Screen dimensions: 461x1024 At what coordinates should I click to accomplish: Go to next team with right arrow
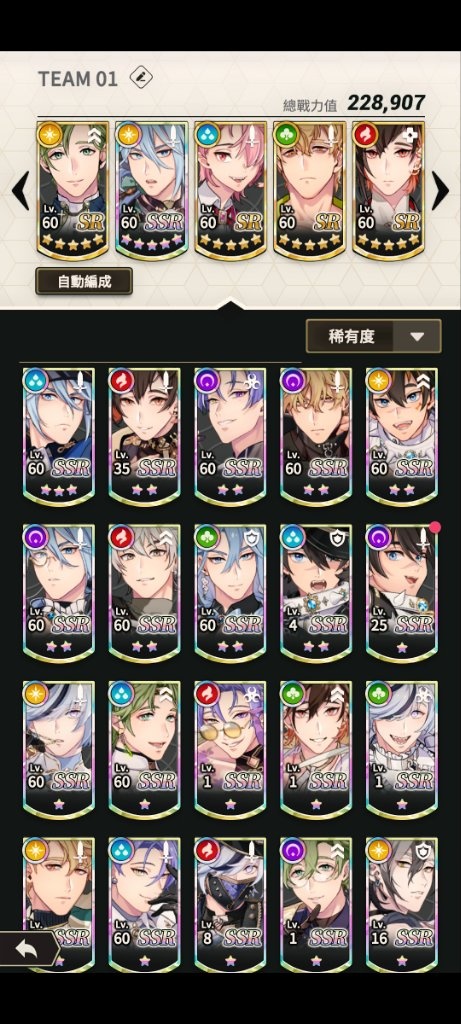click(439, 191)
